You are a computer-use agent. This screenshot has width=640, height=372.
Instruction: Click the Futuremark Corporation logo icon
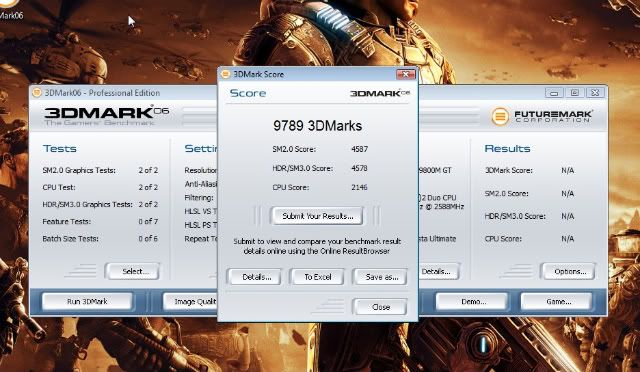tap(500, 116)
